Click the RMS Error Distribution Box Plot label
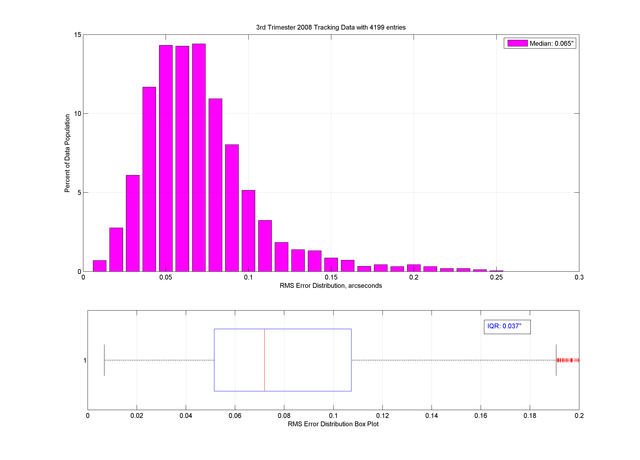 coord(332,424)
